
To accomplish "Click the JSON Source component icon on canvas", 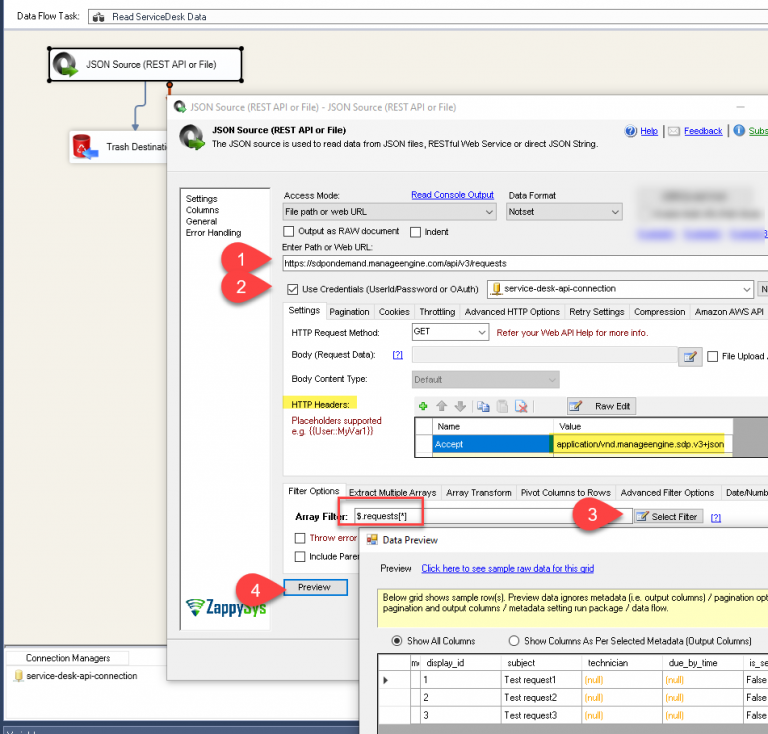I will click(67, 65).
